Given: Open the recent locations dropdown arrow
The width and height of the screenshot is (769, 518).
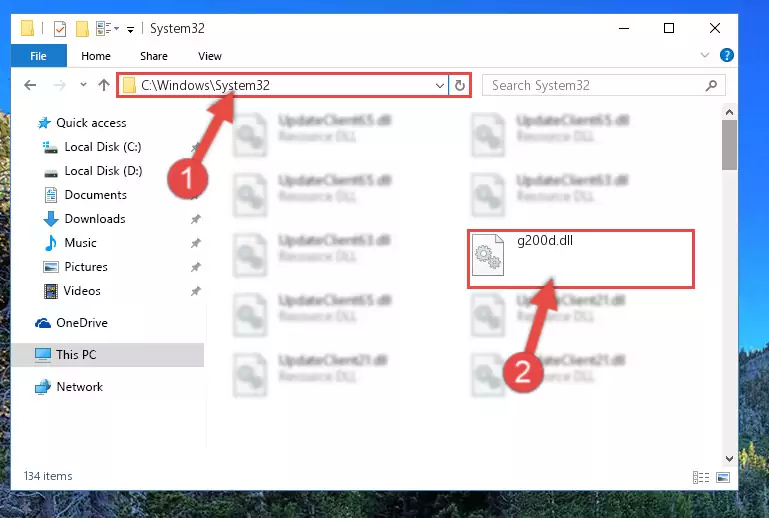Looking at the screenshot, I should click(83, 85).
